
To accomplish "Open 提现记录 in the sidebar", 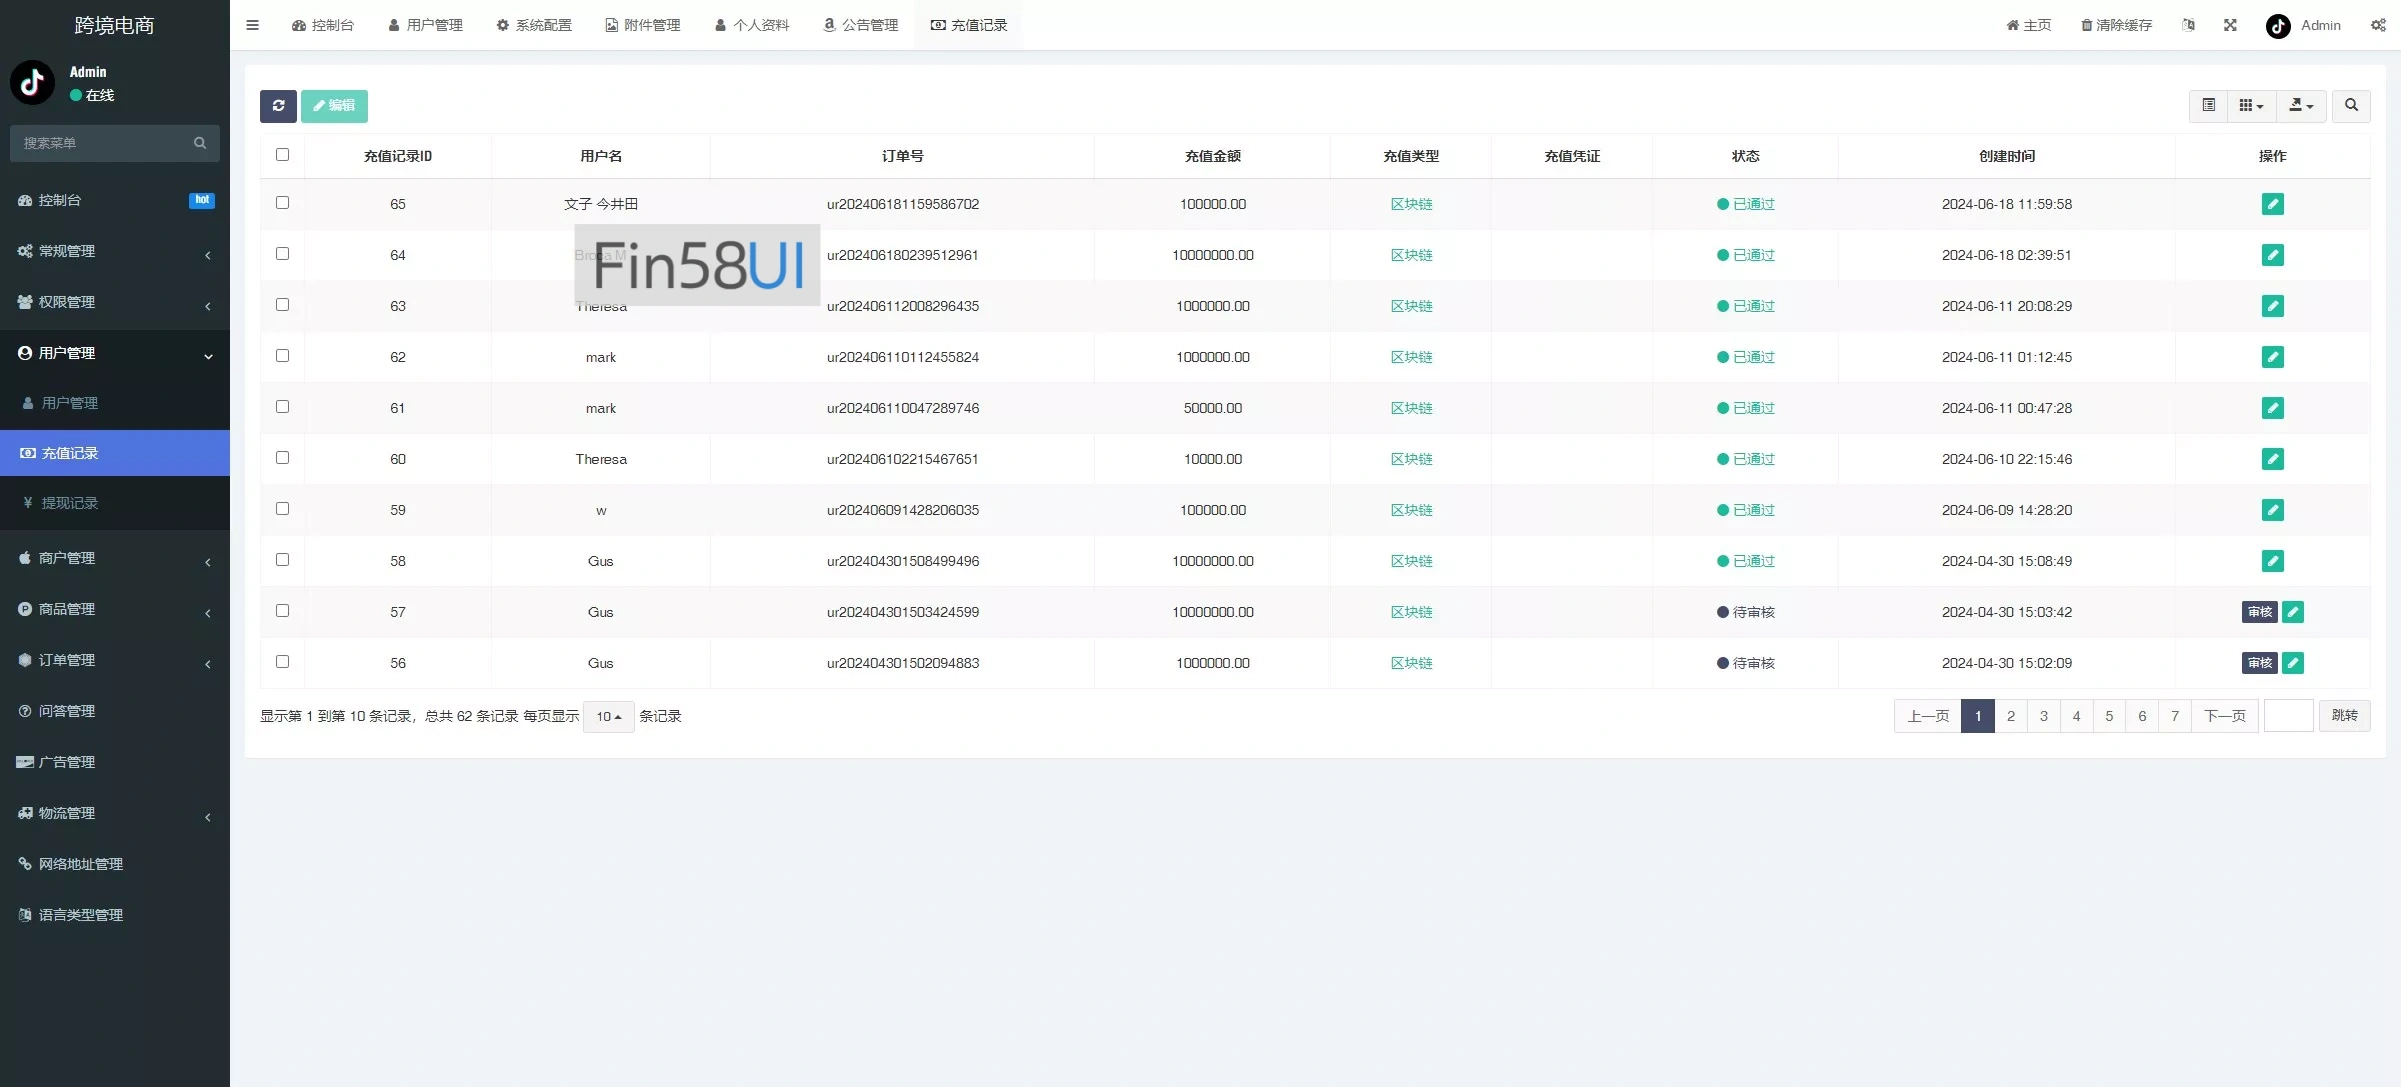I will point(70,503).
